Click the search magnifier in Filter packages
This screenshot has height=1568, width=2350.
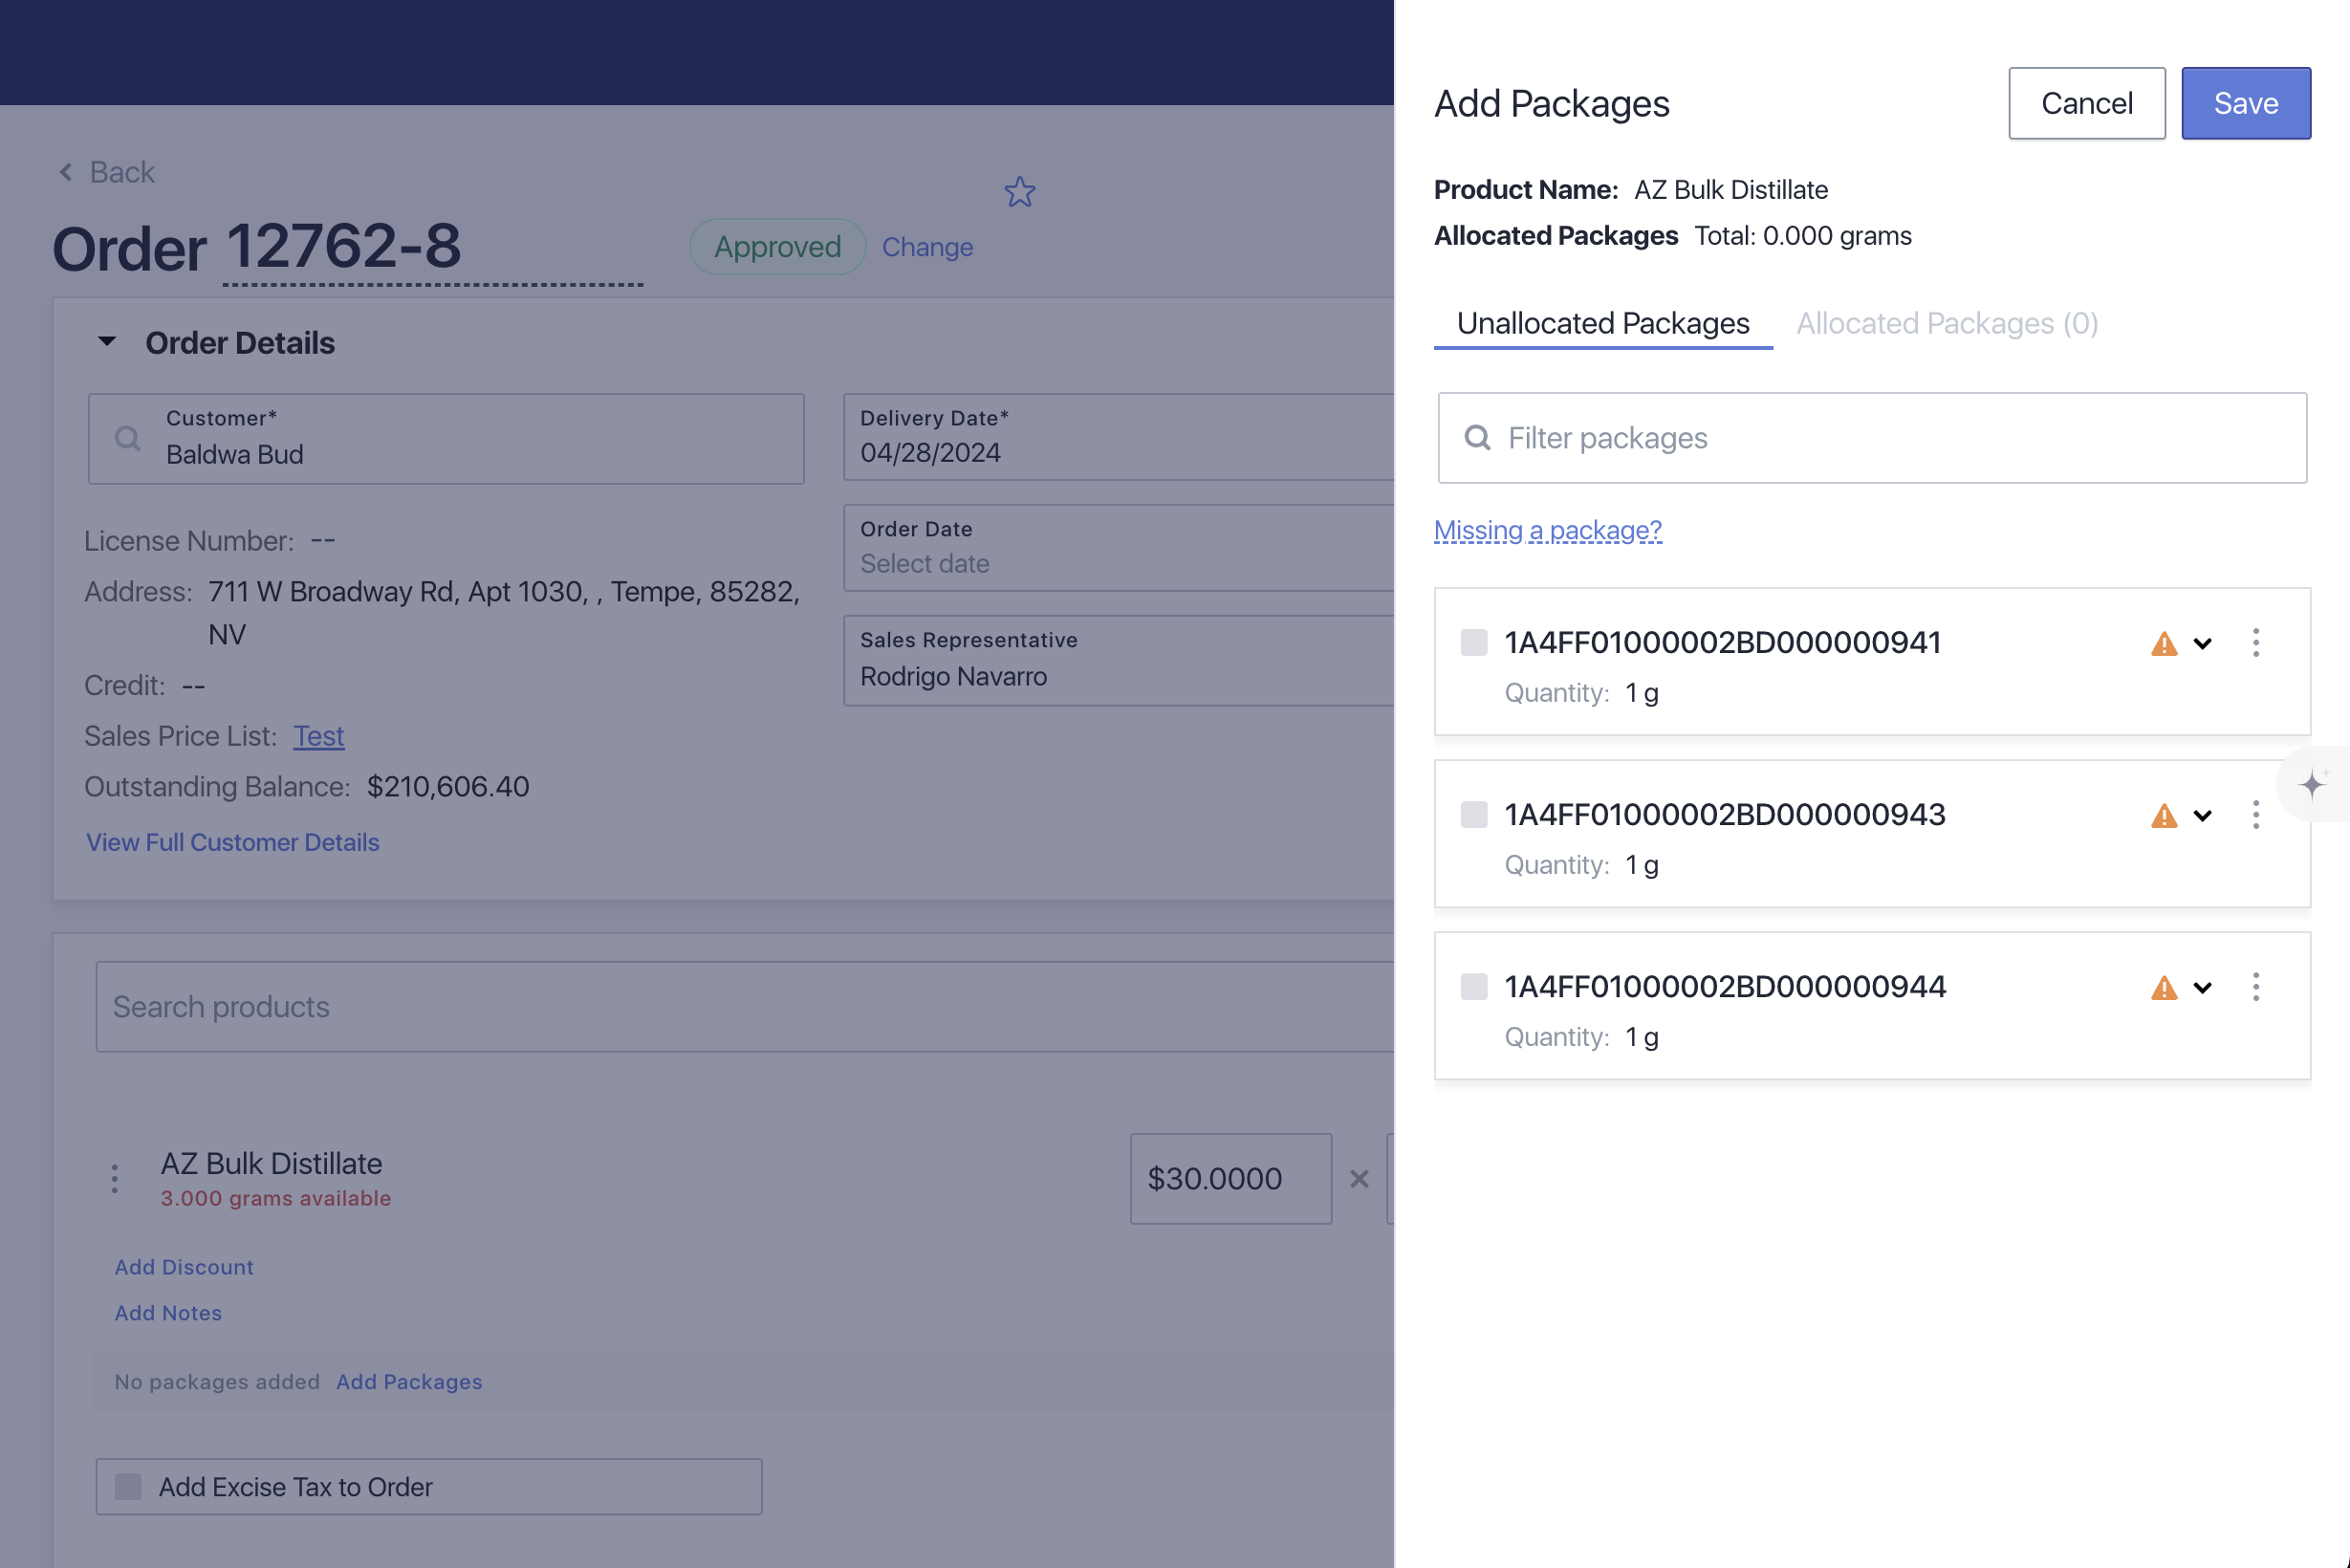coord(1477,438)
